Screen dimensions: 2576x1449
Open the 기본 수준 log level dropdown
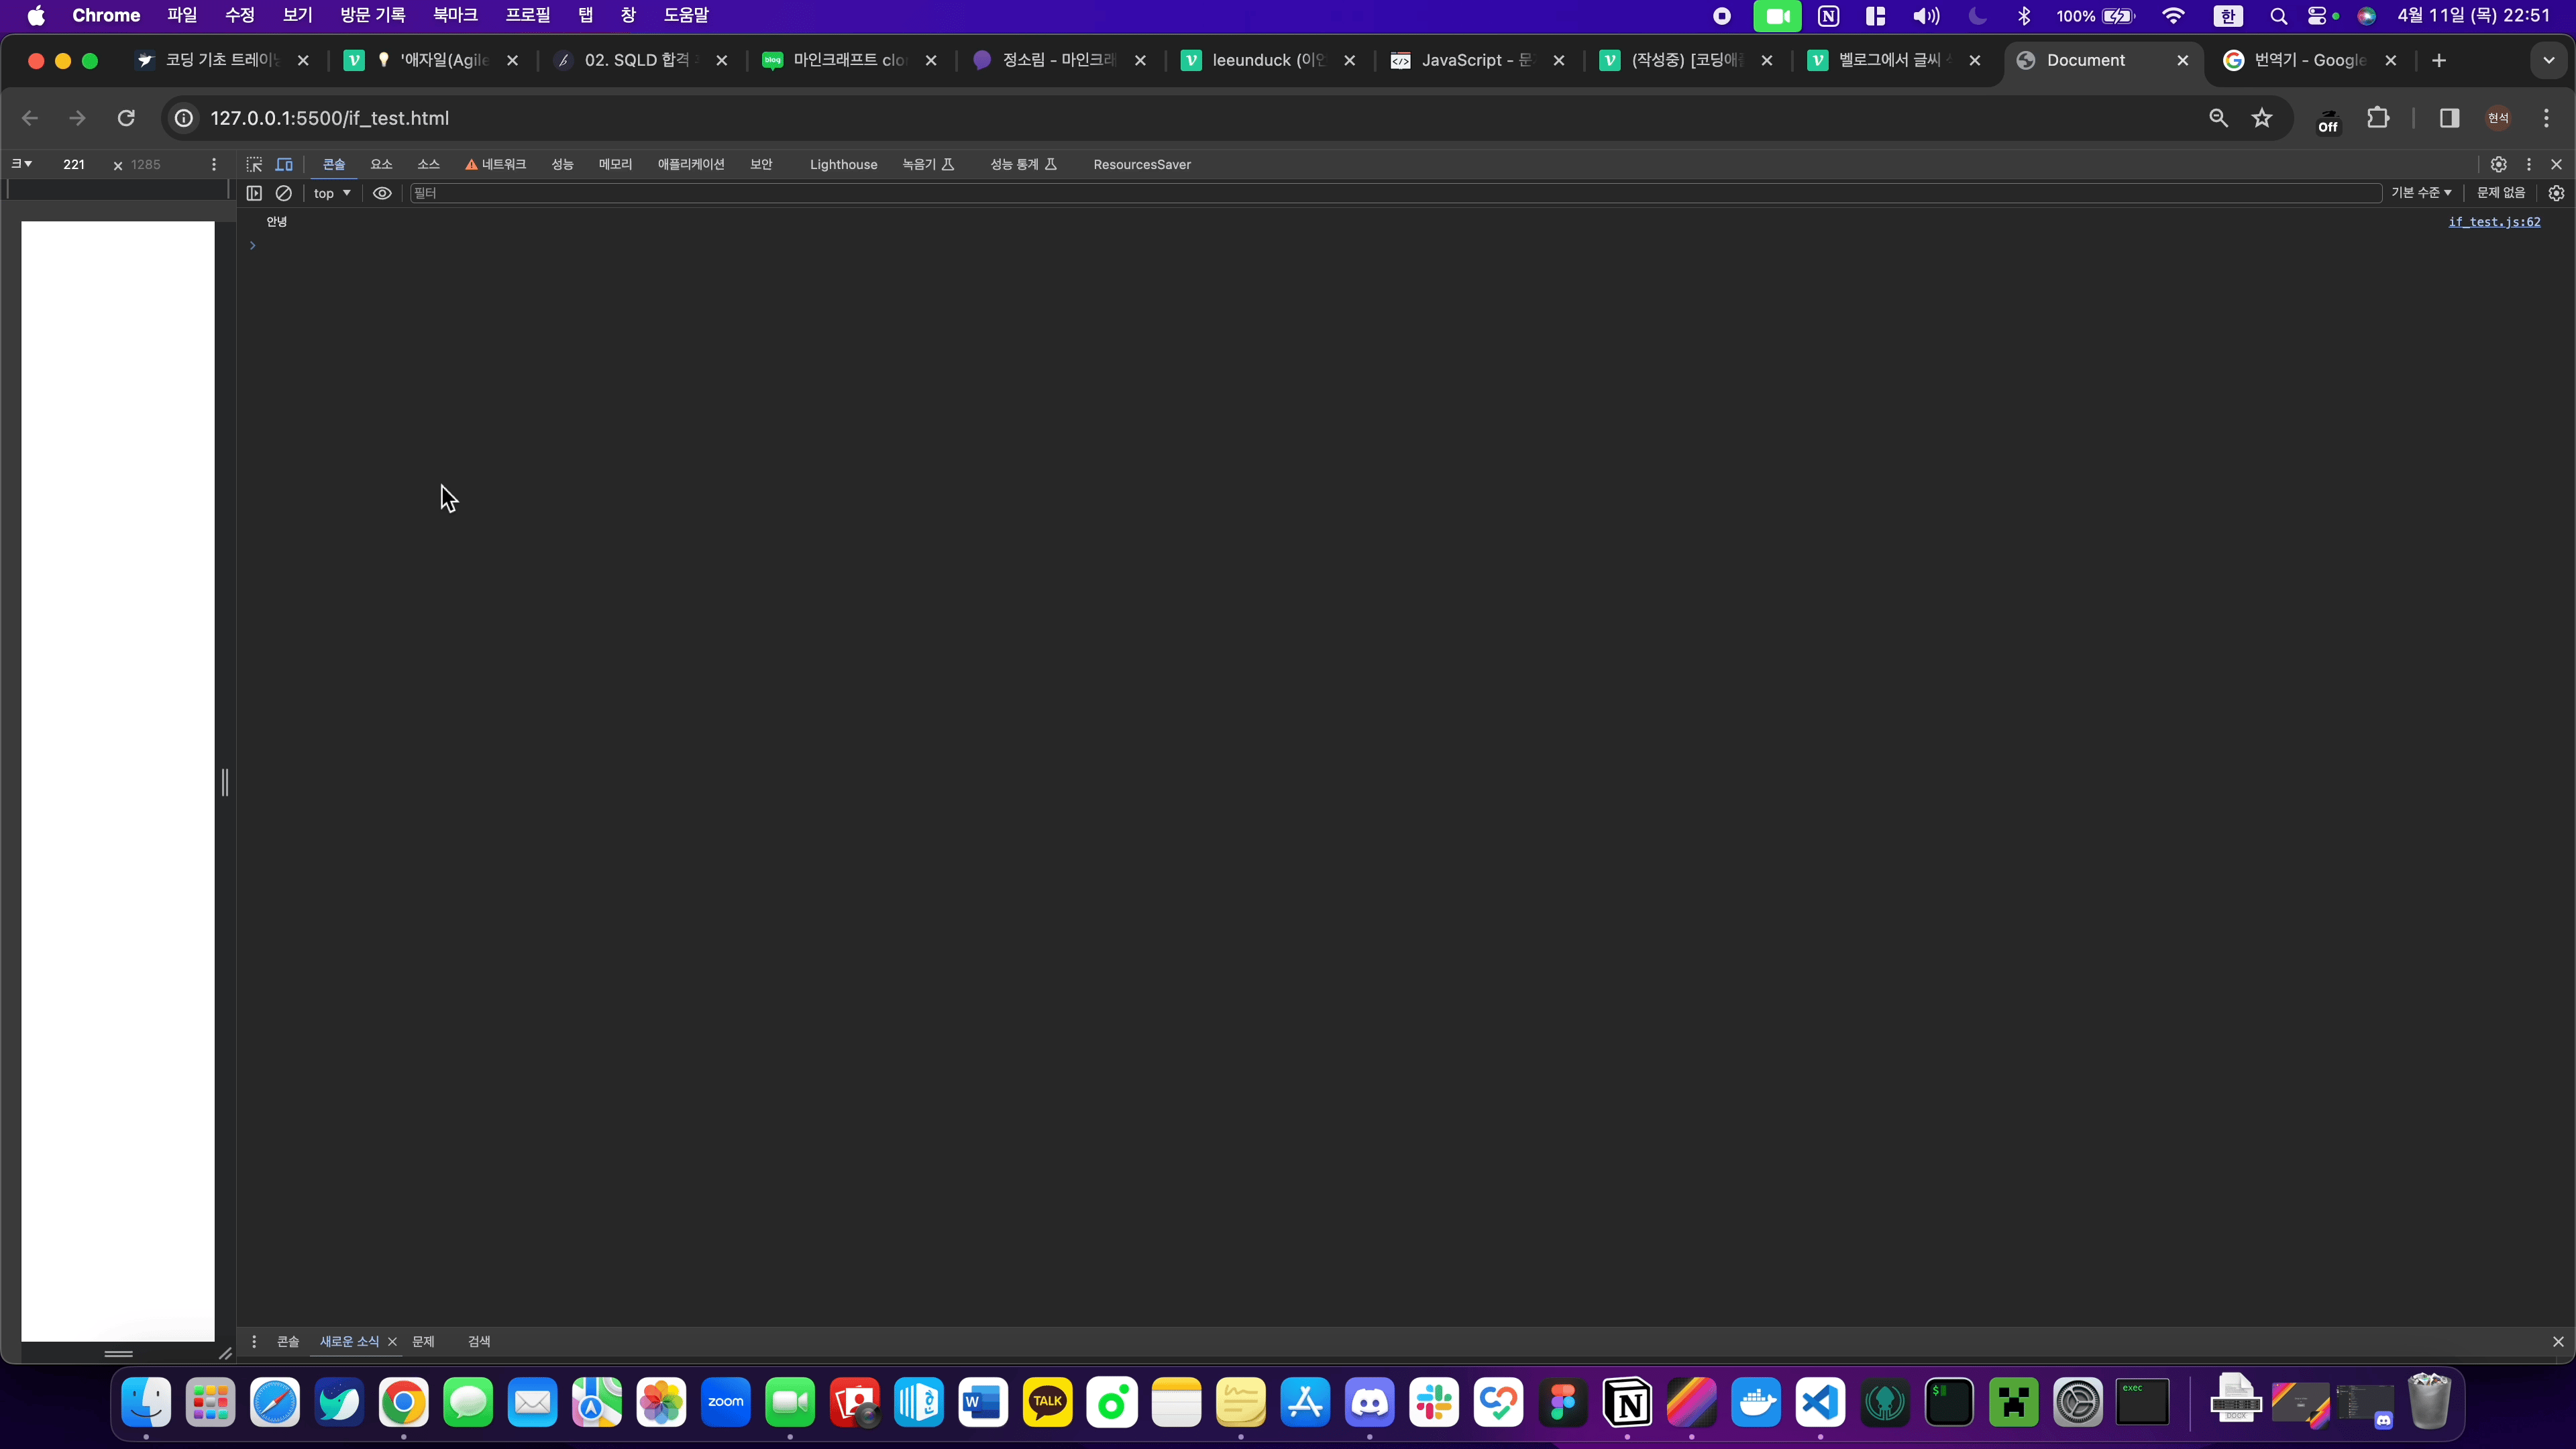click(2420, 193)
